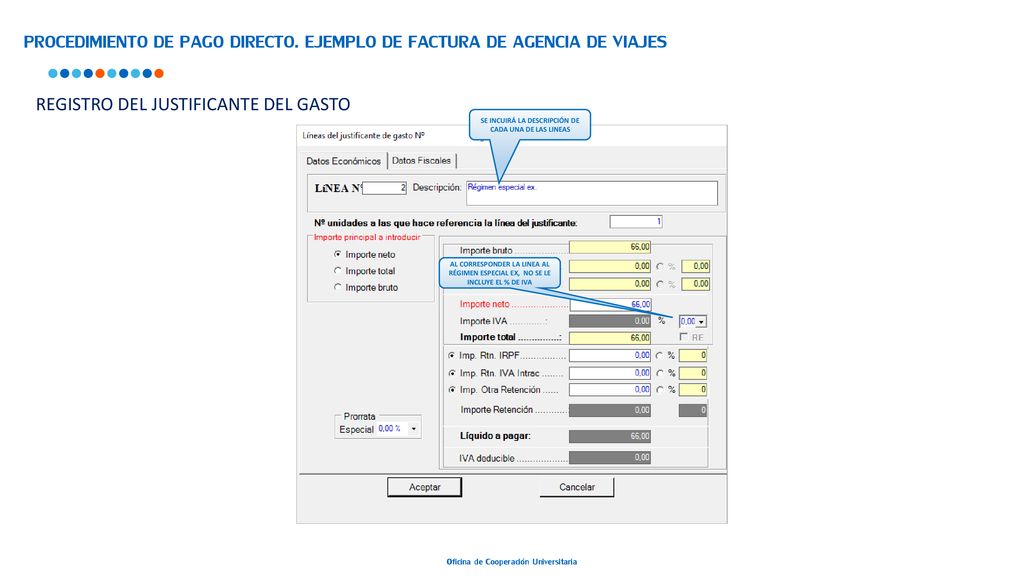This screenshot has height=576, width=1024.
Task: Select the second discount % radio button
Action: (660, 284)
